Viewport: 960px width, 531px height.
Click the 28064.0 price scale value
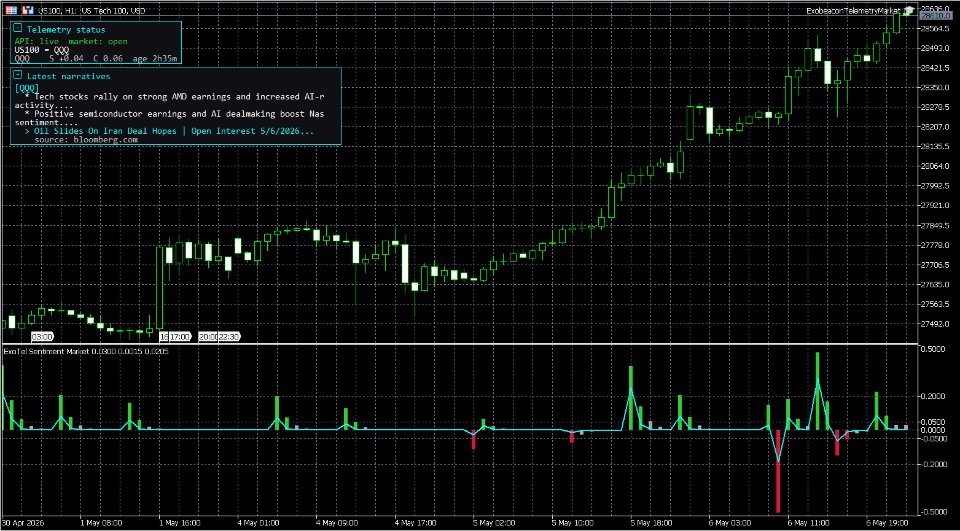(x=934, y=166)
